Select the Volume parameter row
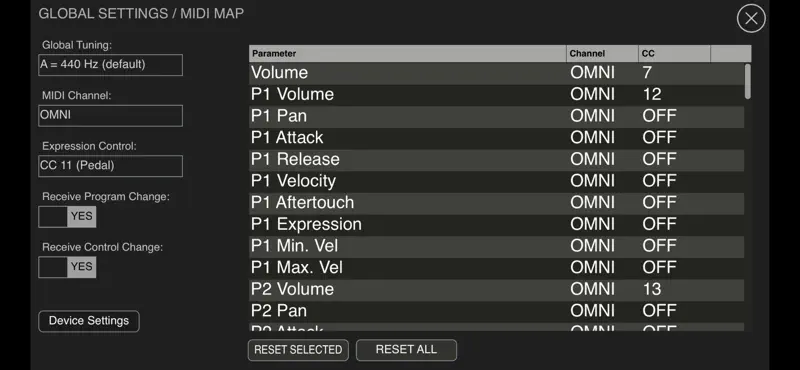Viewport: 800px width, 370px height. (496, 73)
